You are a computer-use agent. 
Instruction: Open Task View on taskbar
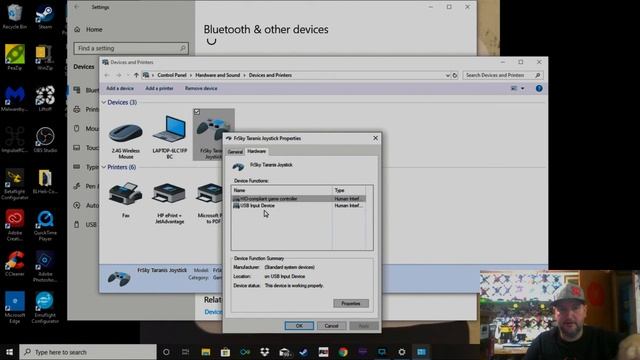point(185,352)
